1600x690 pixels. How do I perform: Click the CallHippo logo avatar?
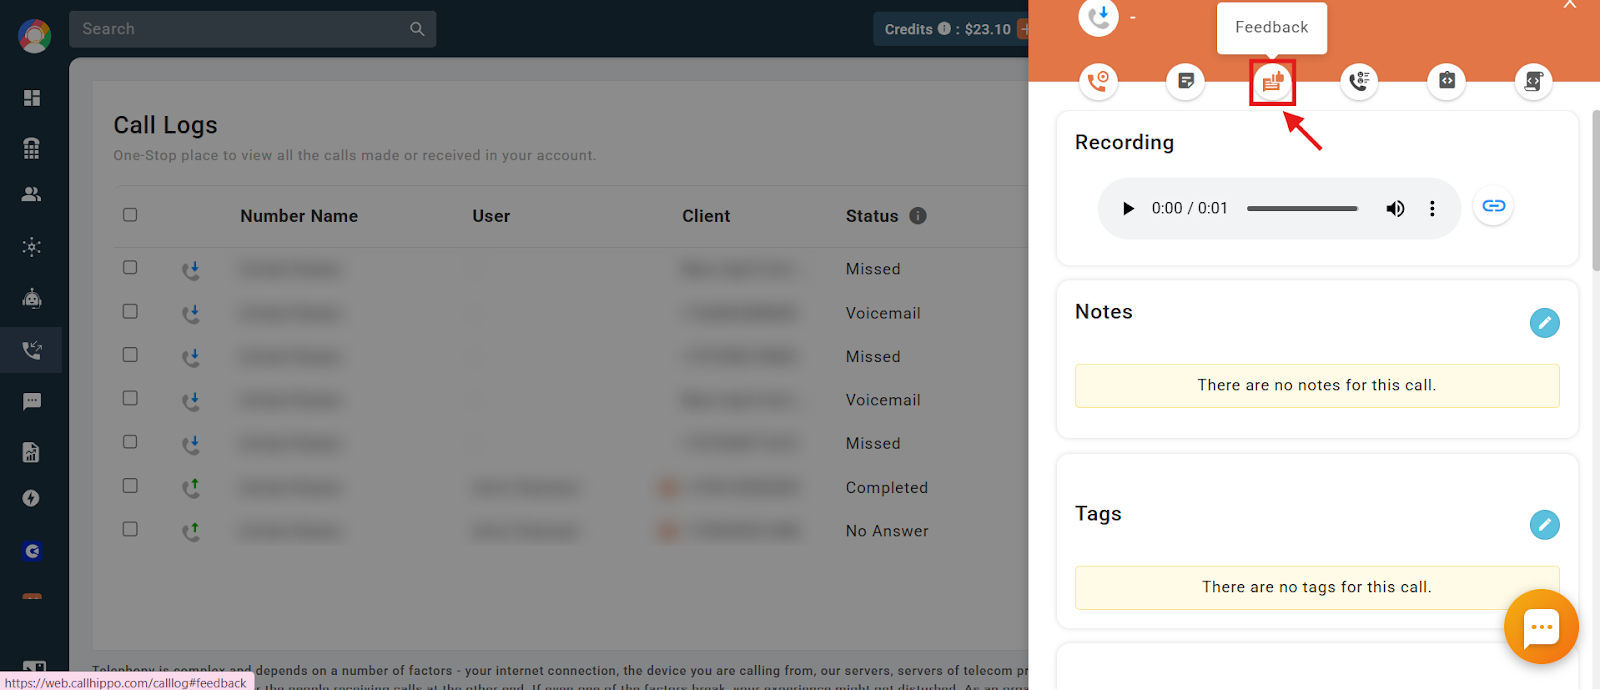coord(35,36)
